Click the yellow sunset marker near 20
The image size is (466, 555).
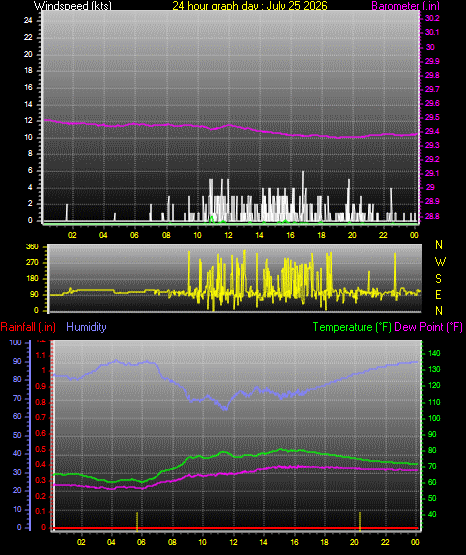(x=360, y=521)
